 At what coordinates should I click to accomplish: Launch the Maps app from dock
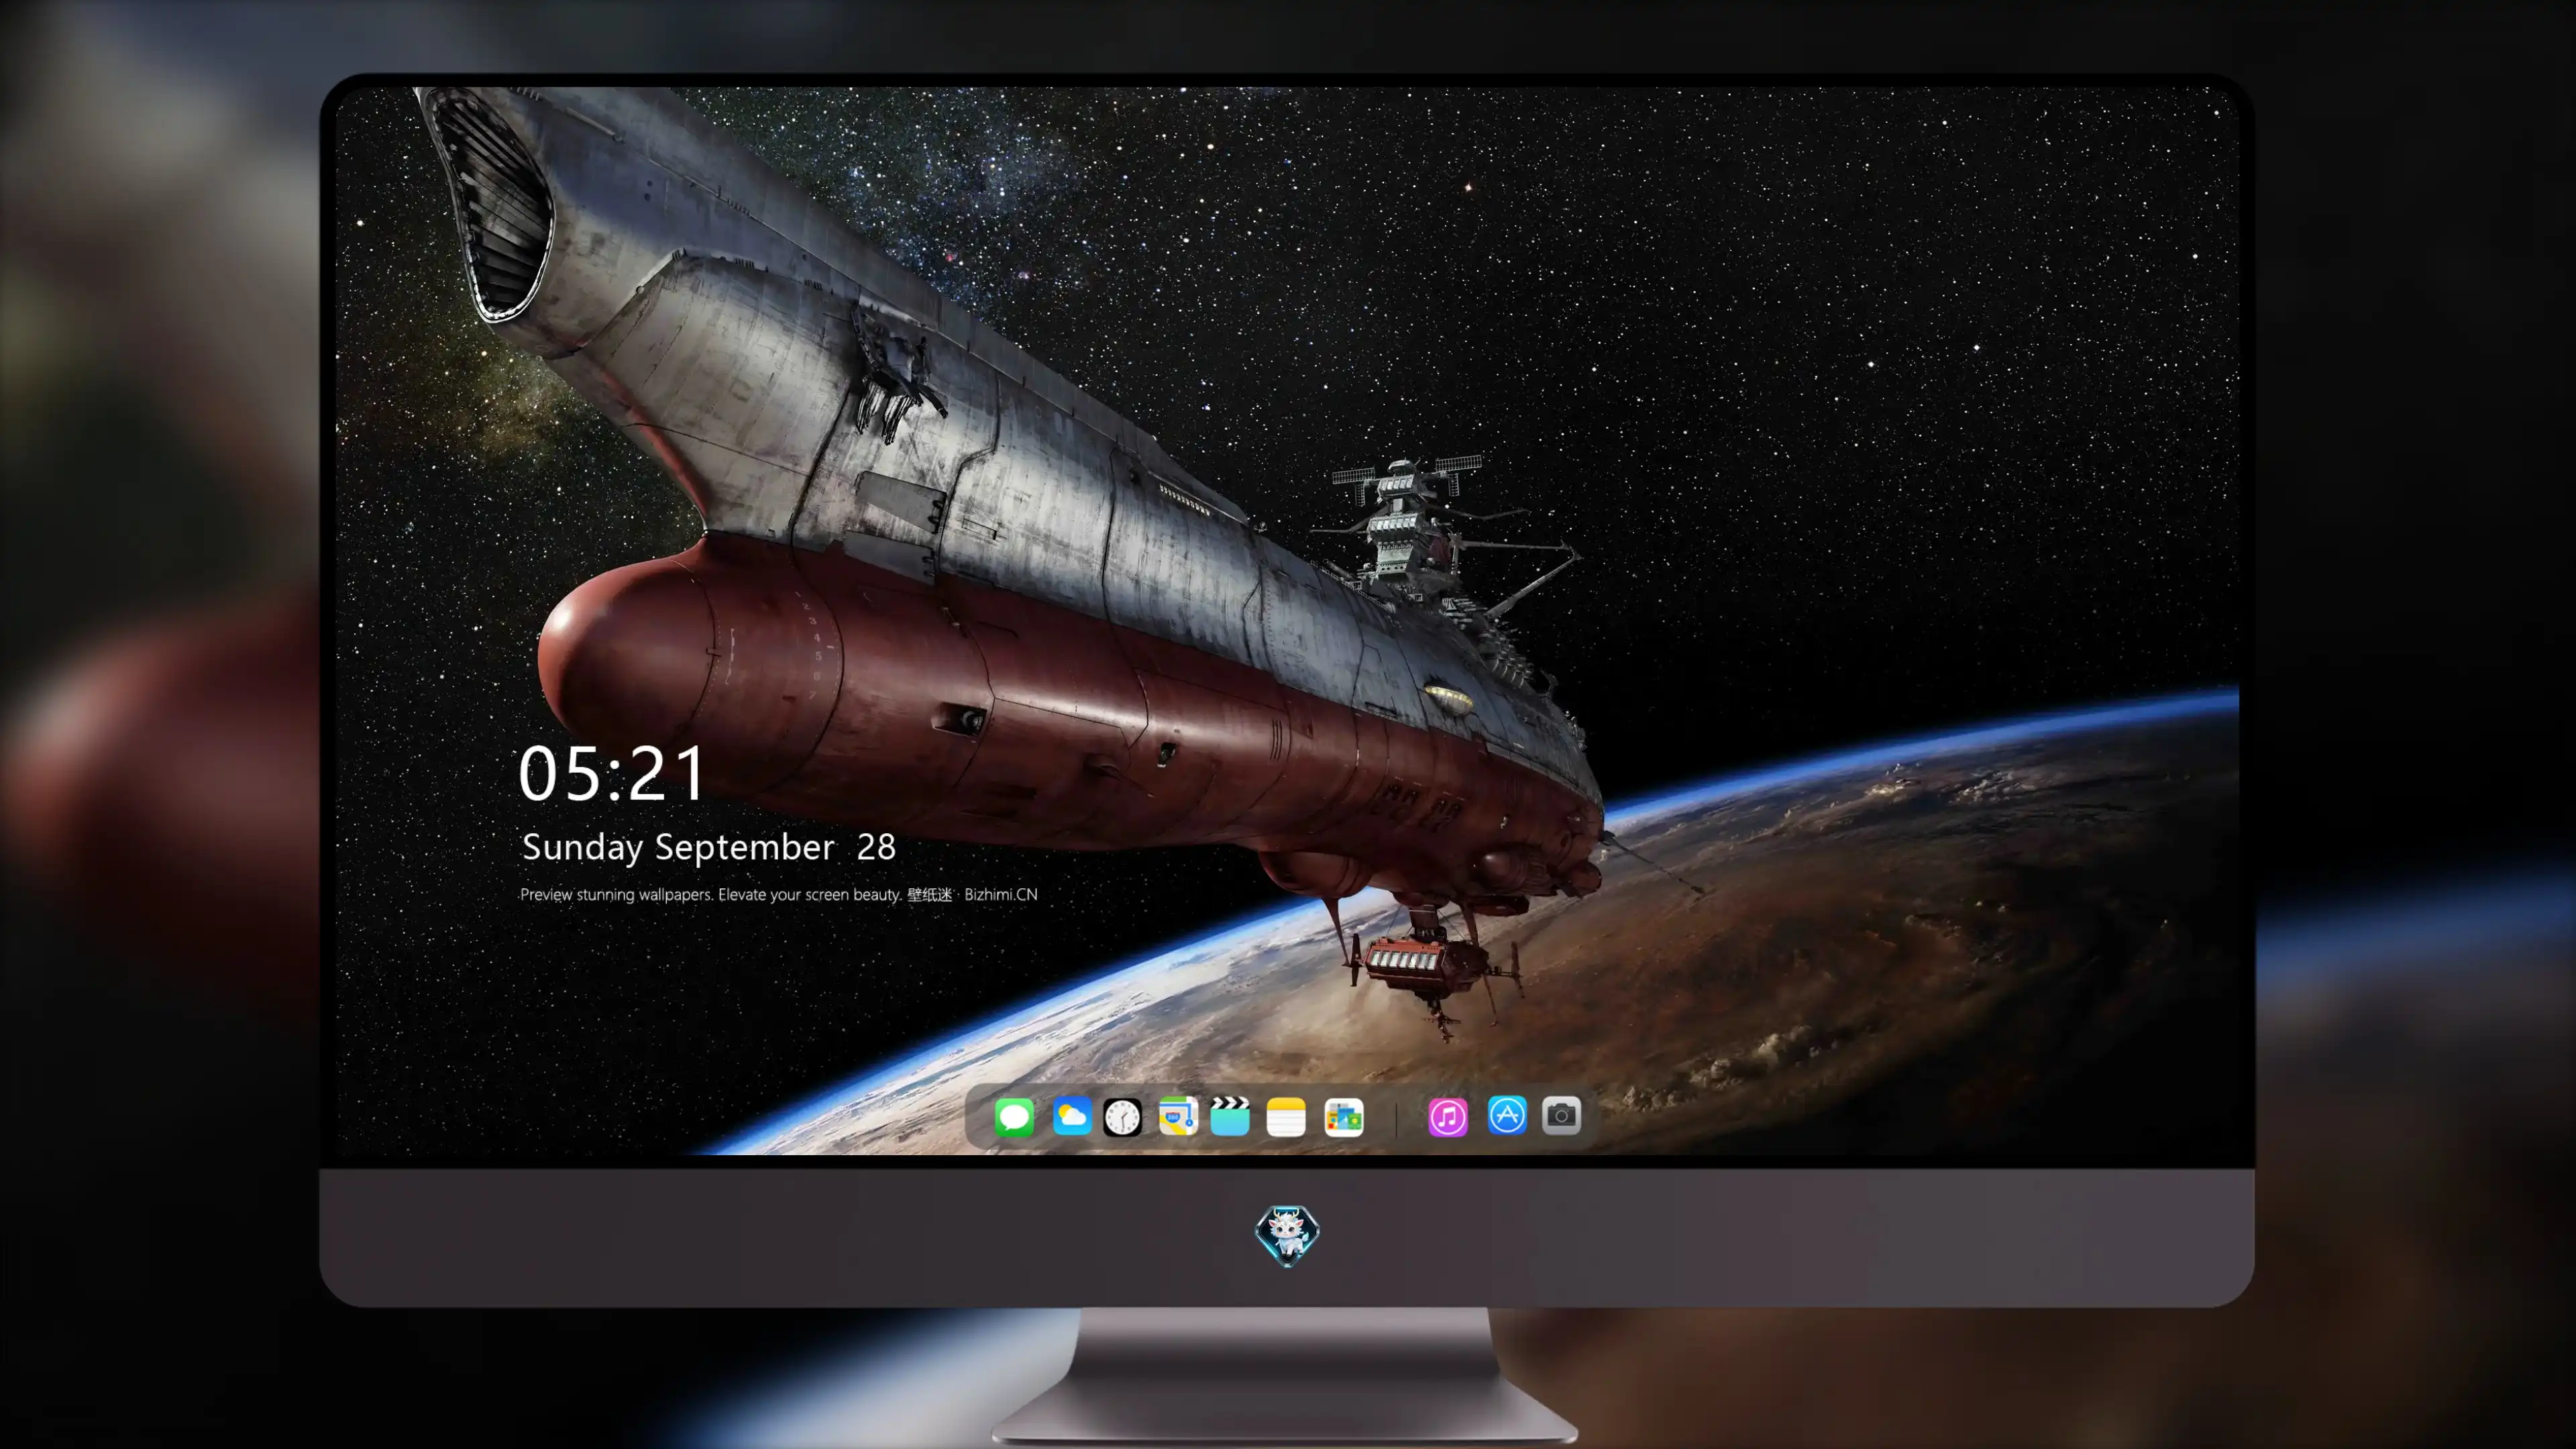click(x=1178, y=1116)
